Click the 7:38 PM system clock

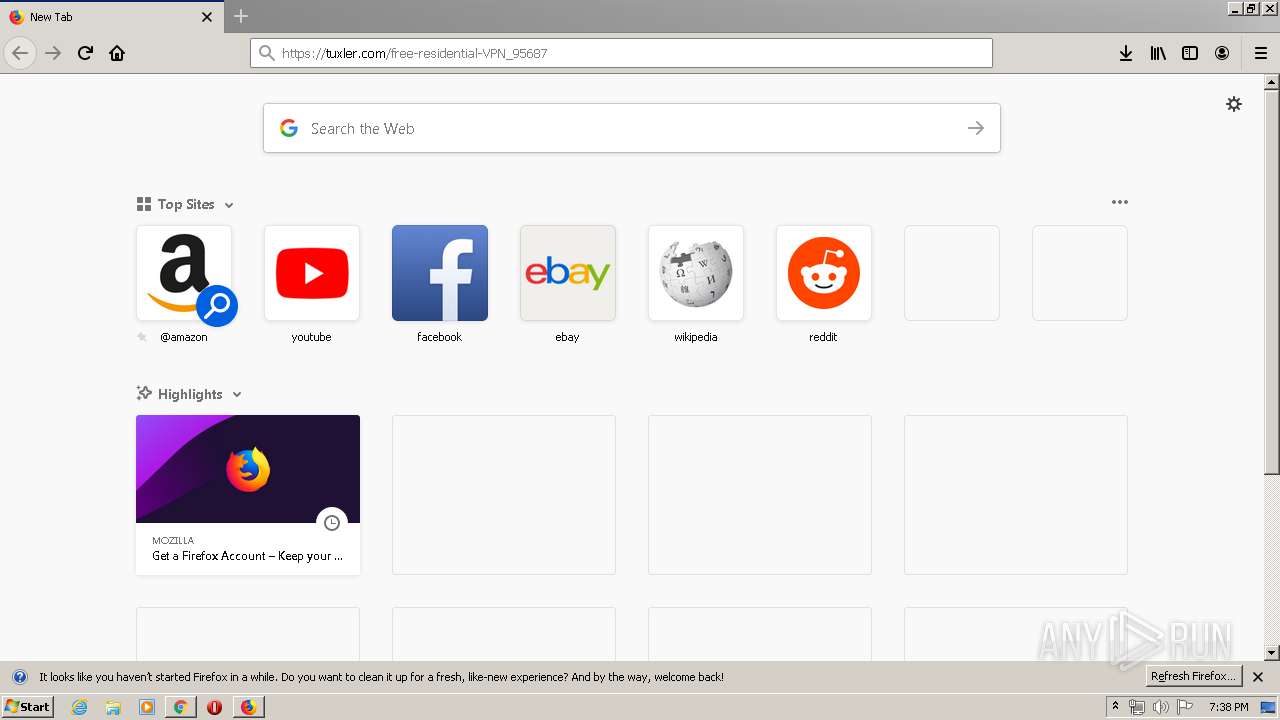point(1228,707)
